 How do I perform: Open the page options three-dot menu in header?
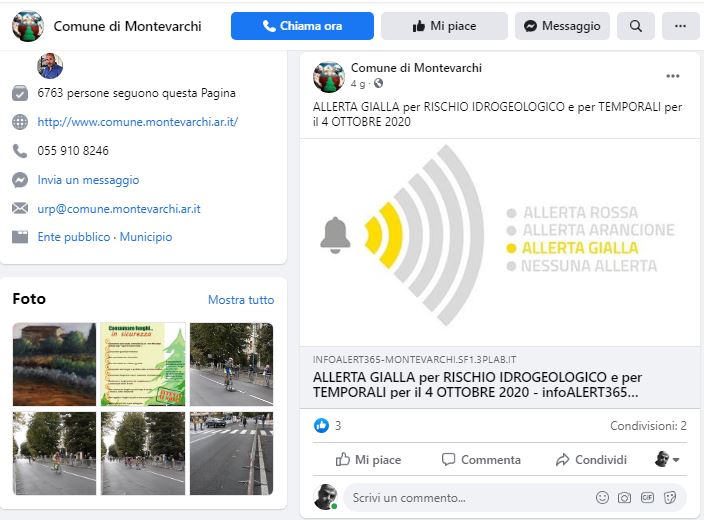coord(680,26)
